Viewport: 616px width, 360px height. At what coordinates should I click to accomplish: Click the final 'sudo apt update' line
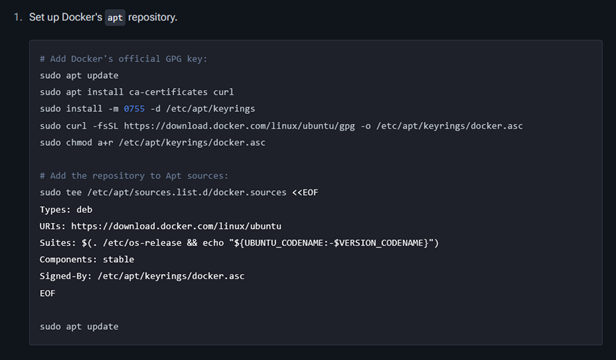[79, 327]
